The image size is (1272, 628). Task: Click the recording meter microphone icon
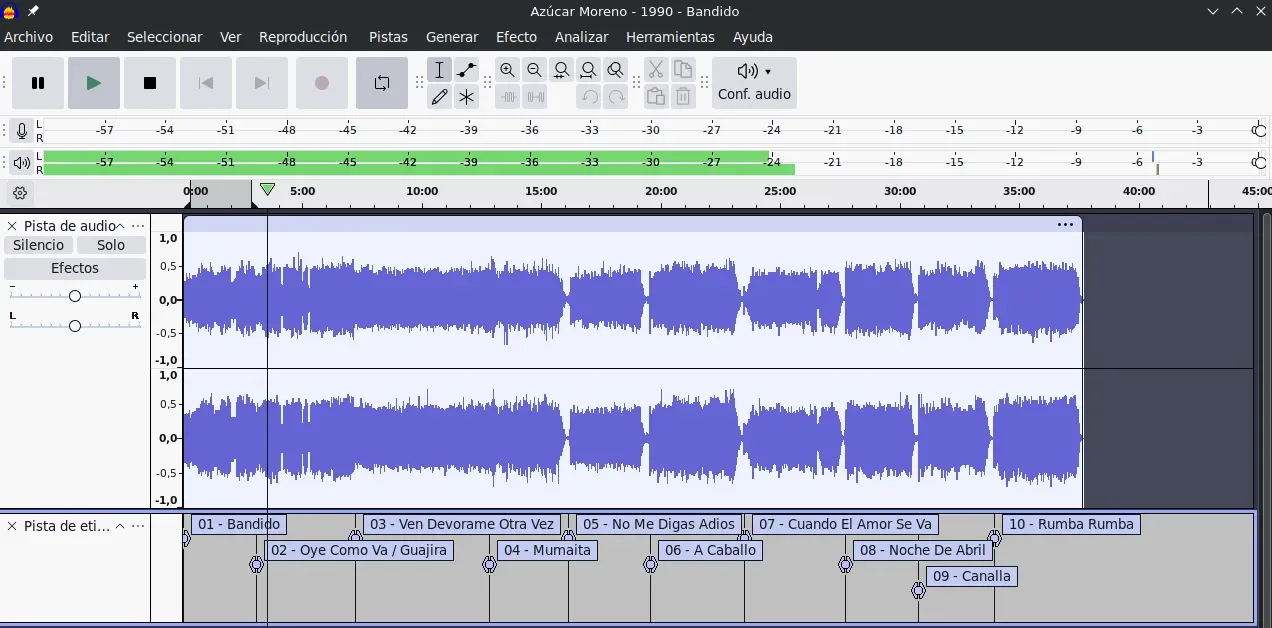[x=22, y=131]
